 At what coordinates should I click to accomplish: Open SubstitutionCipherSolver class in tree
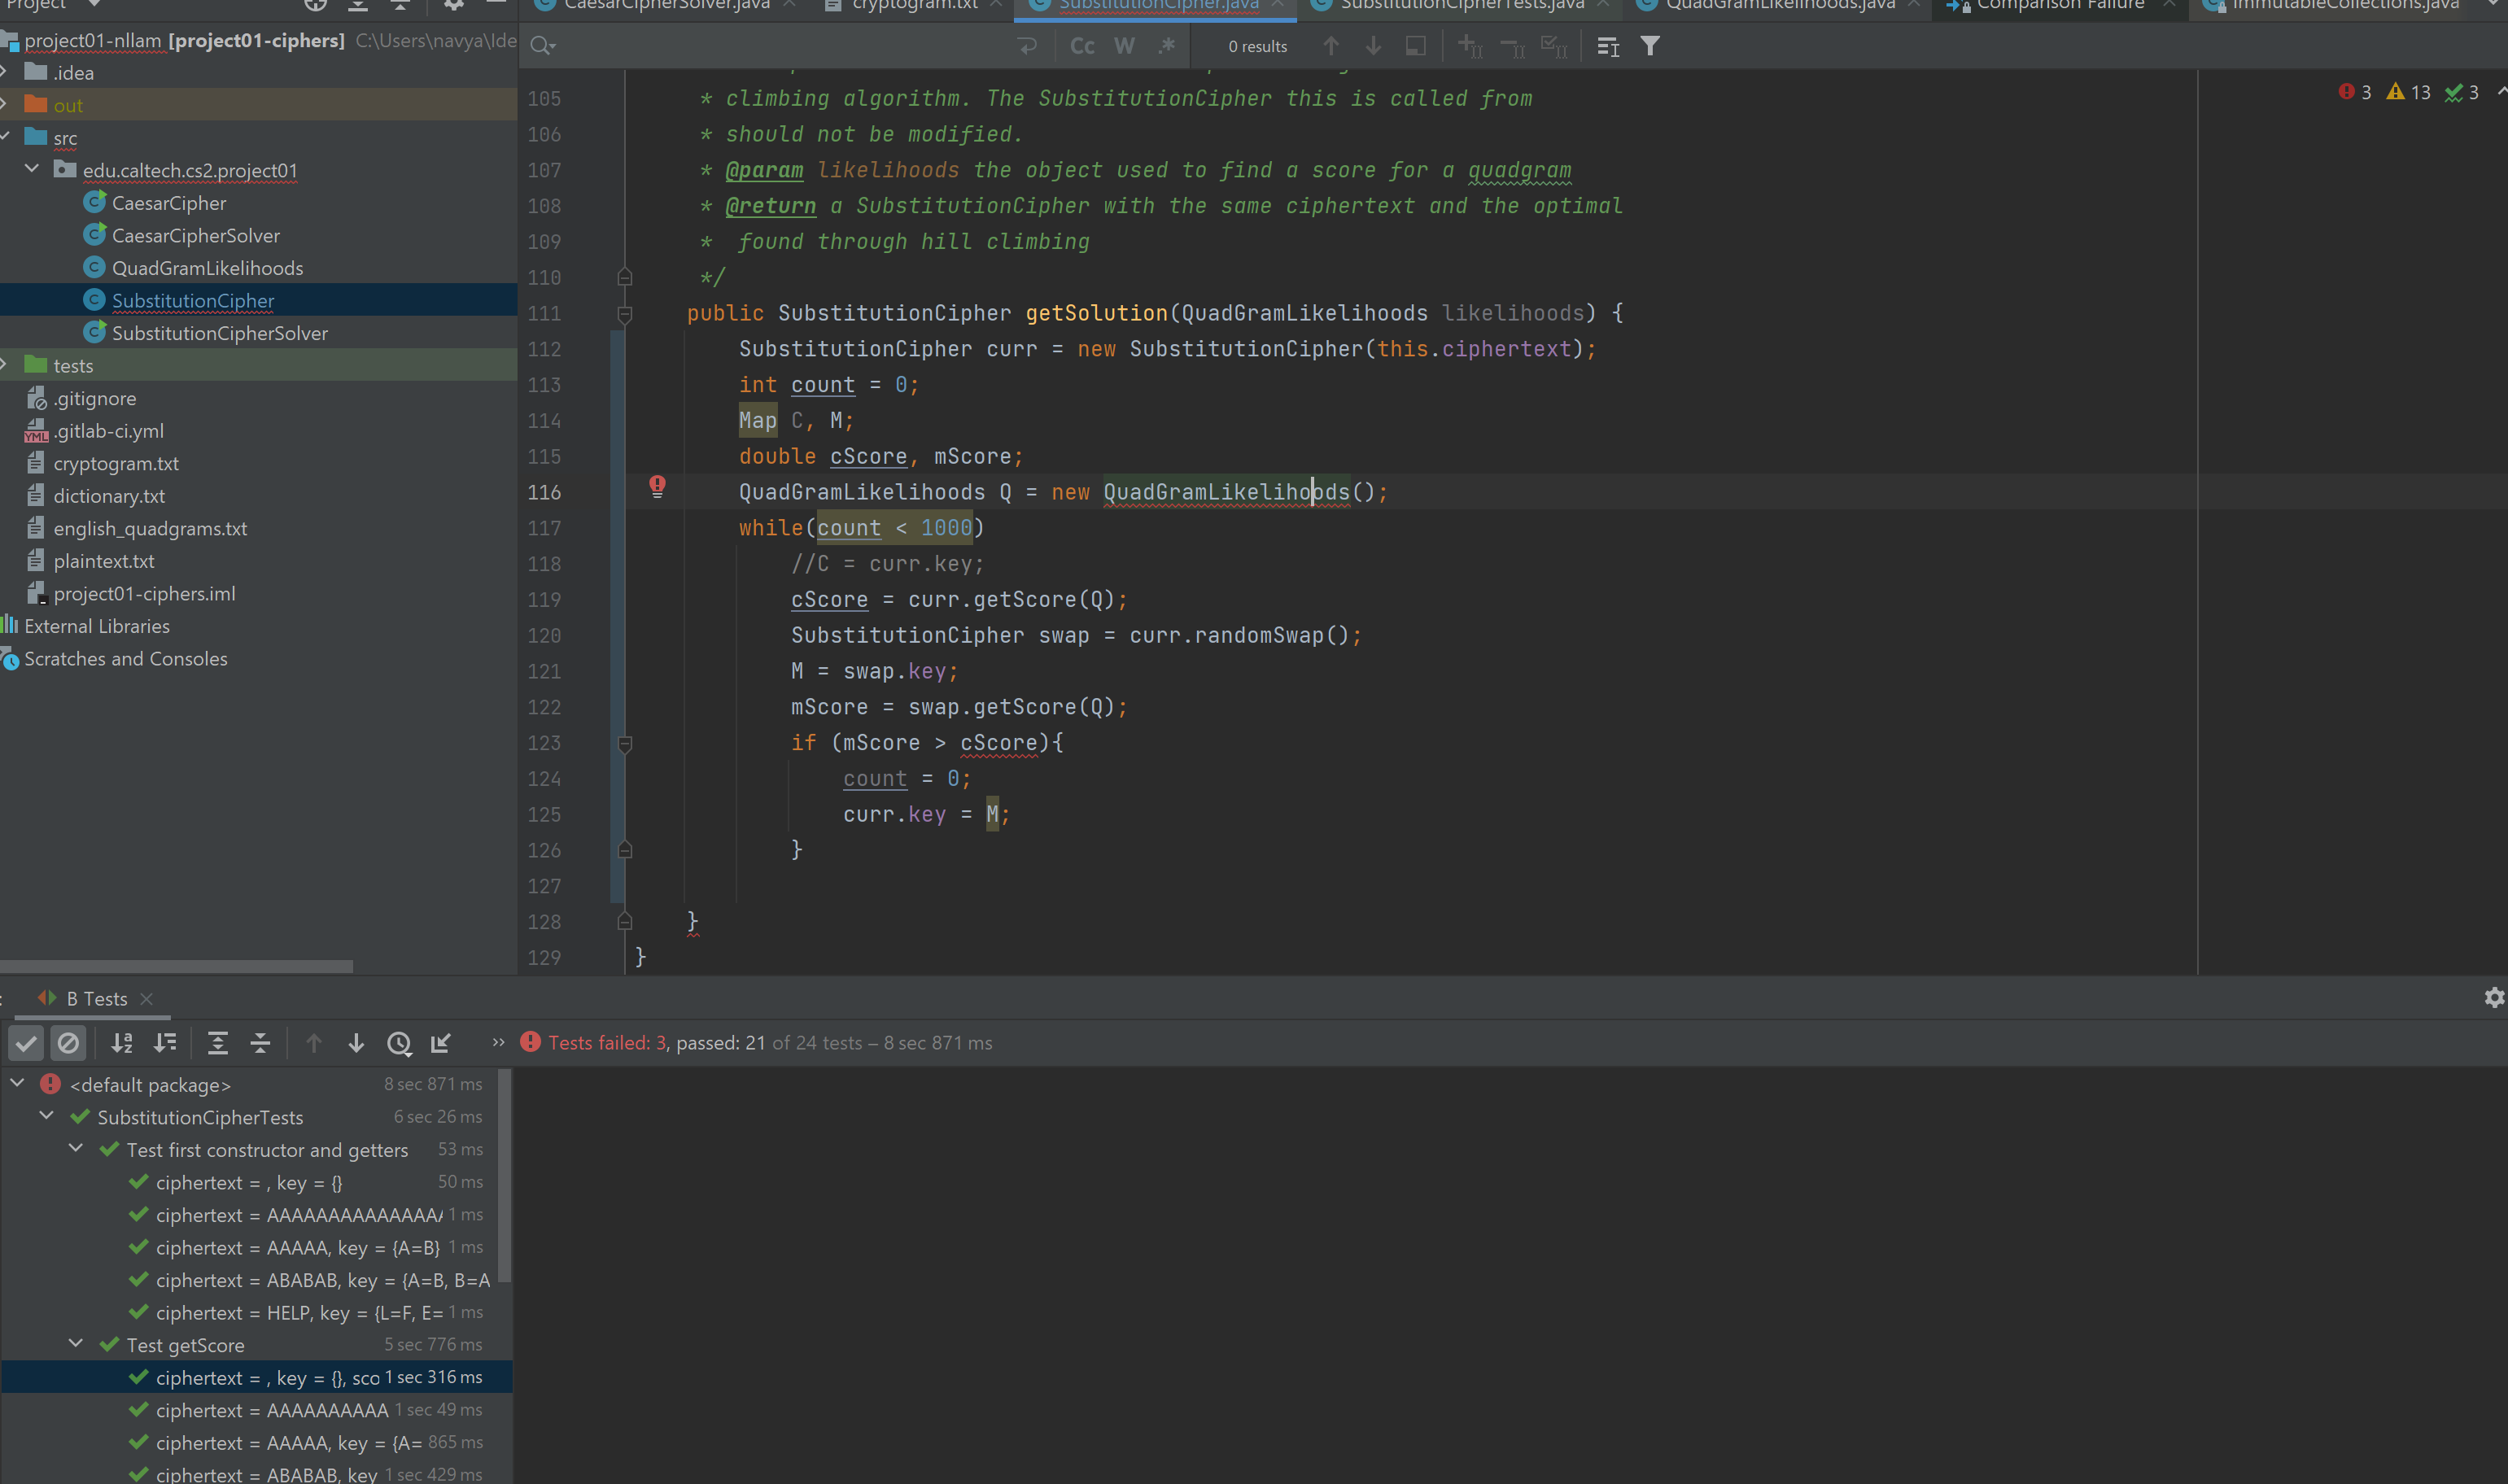219,333
